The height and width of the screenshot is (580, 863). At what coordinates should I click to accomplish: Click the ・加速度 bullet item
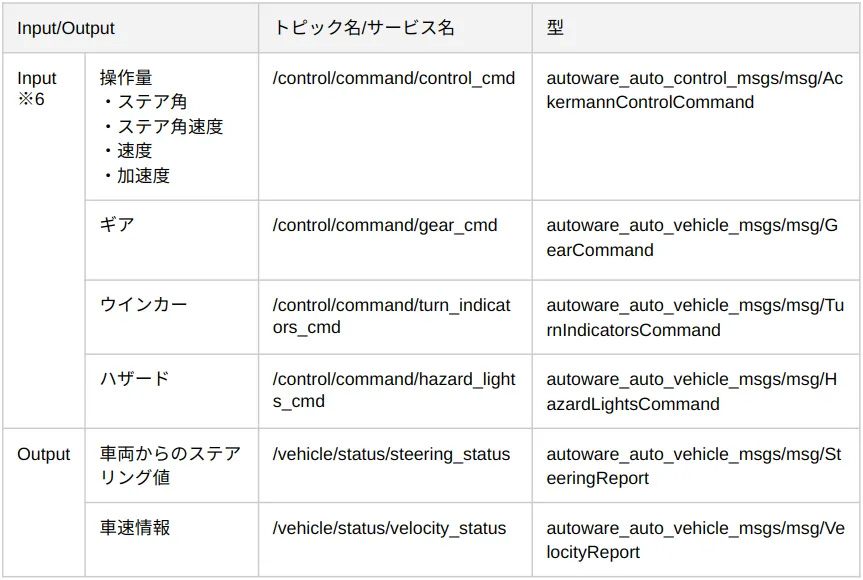tap(135, 176)
